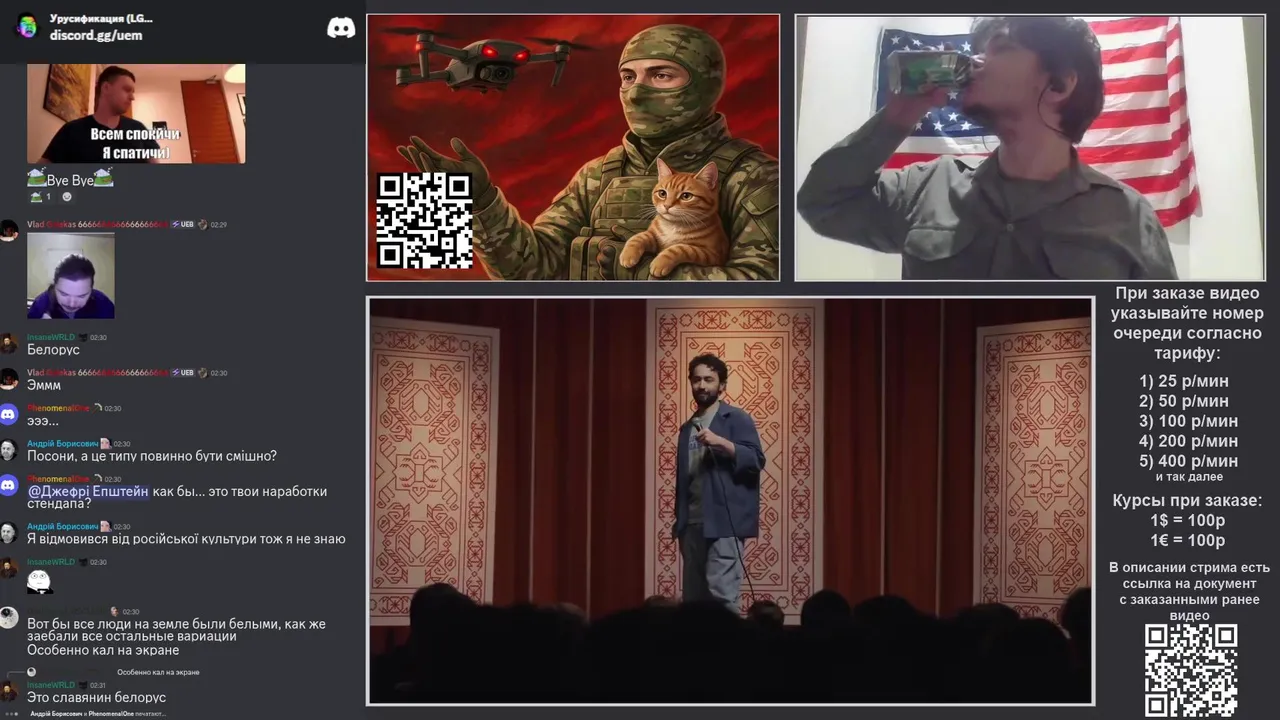Click the soldier with drone and cat image

[x=573, y=147]
